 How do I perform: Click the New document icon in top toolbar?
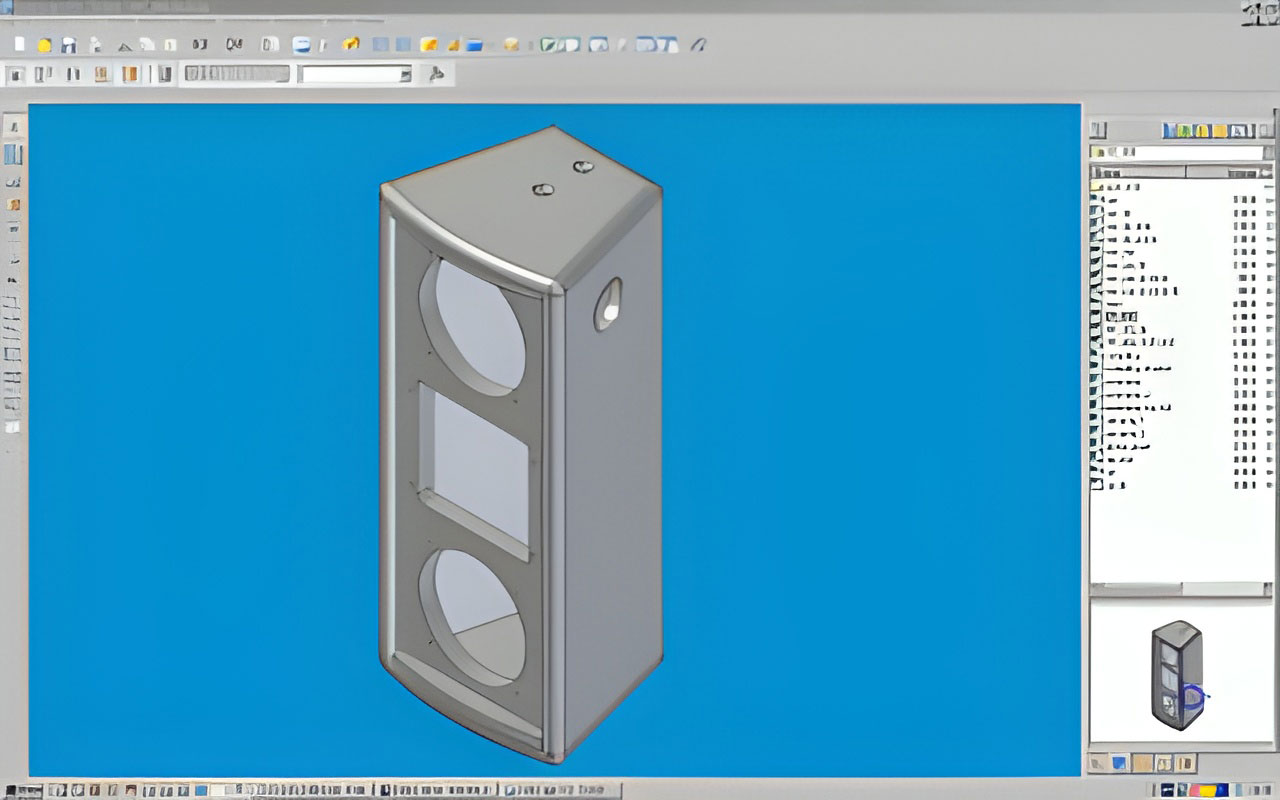(19, 44)
